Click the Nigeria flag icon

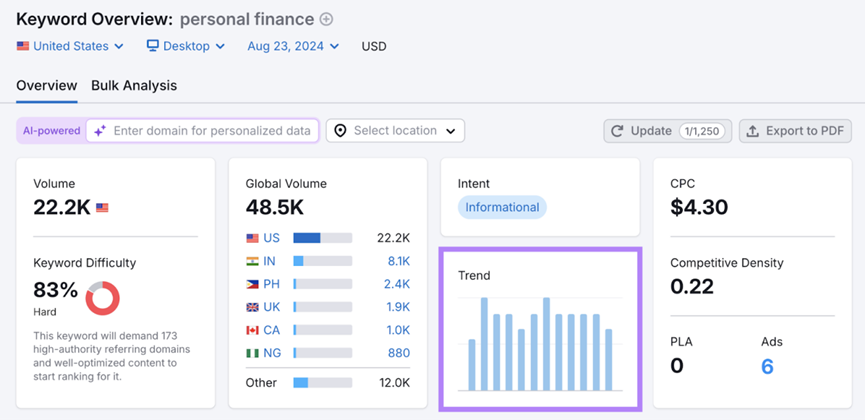click(252, 353)
